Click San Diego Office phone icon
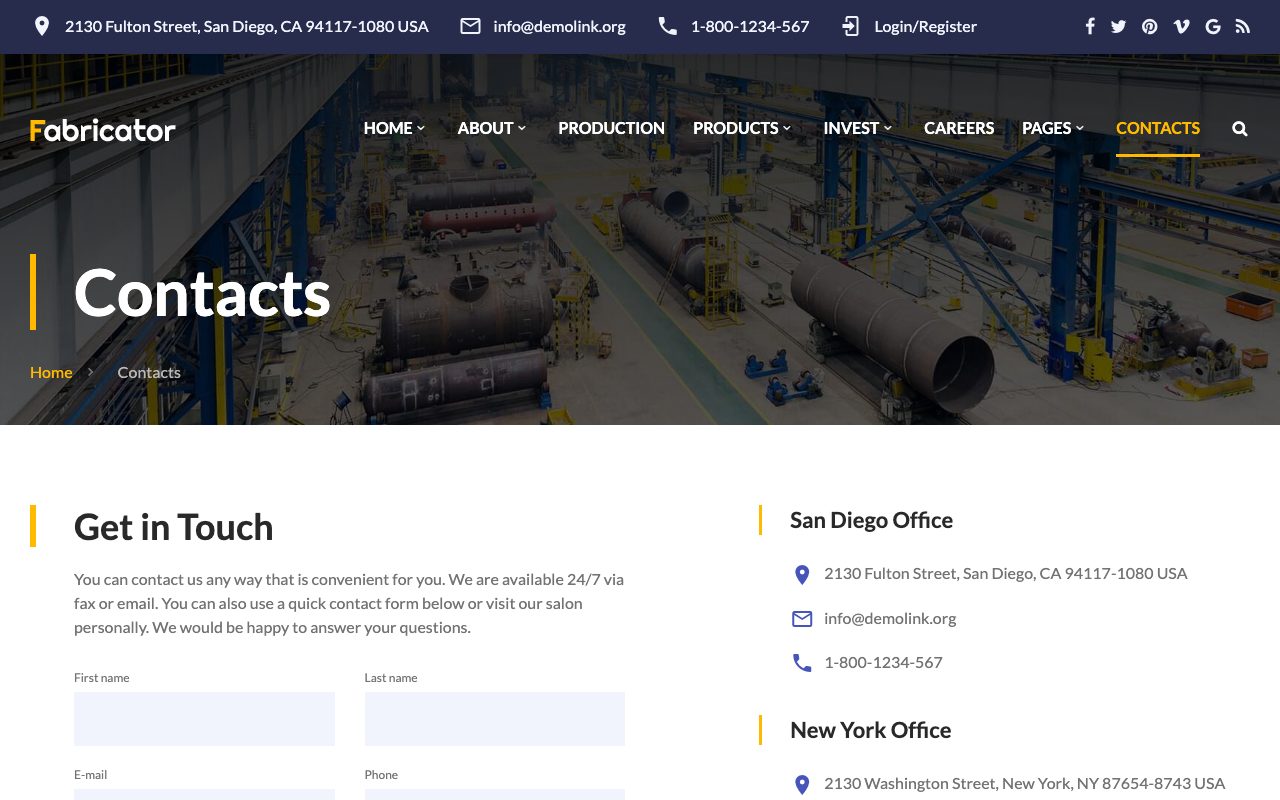This screenshot has width=1280, height=800. (802, 663)
